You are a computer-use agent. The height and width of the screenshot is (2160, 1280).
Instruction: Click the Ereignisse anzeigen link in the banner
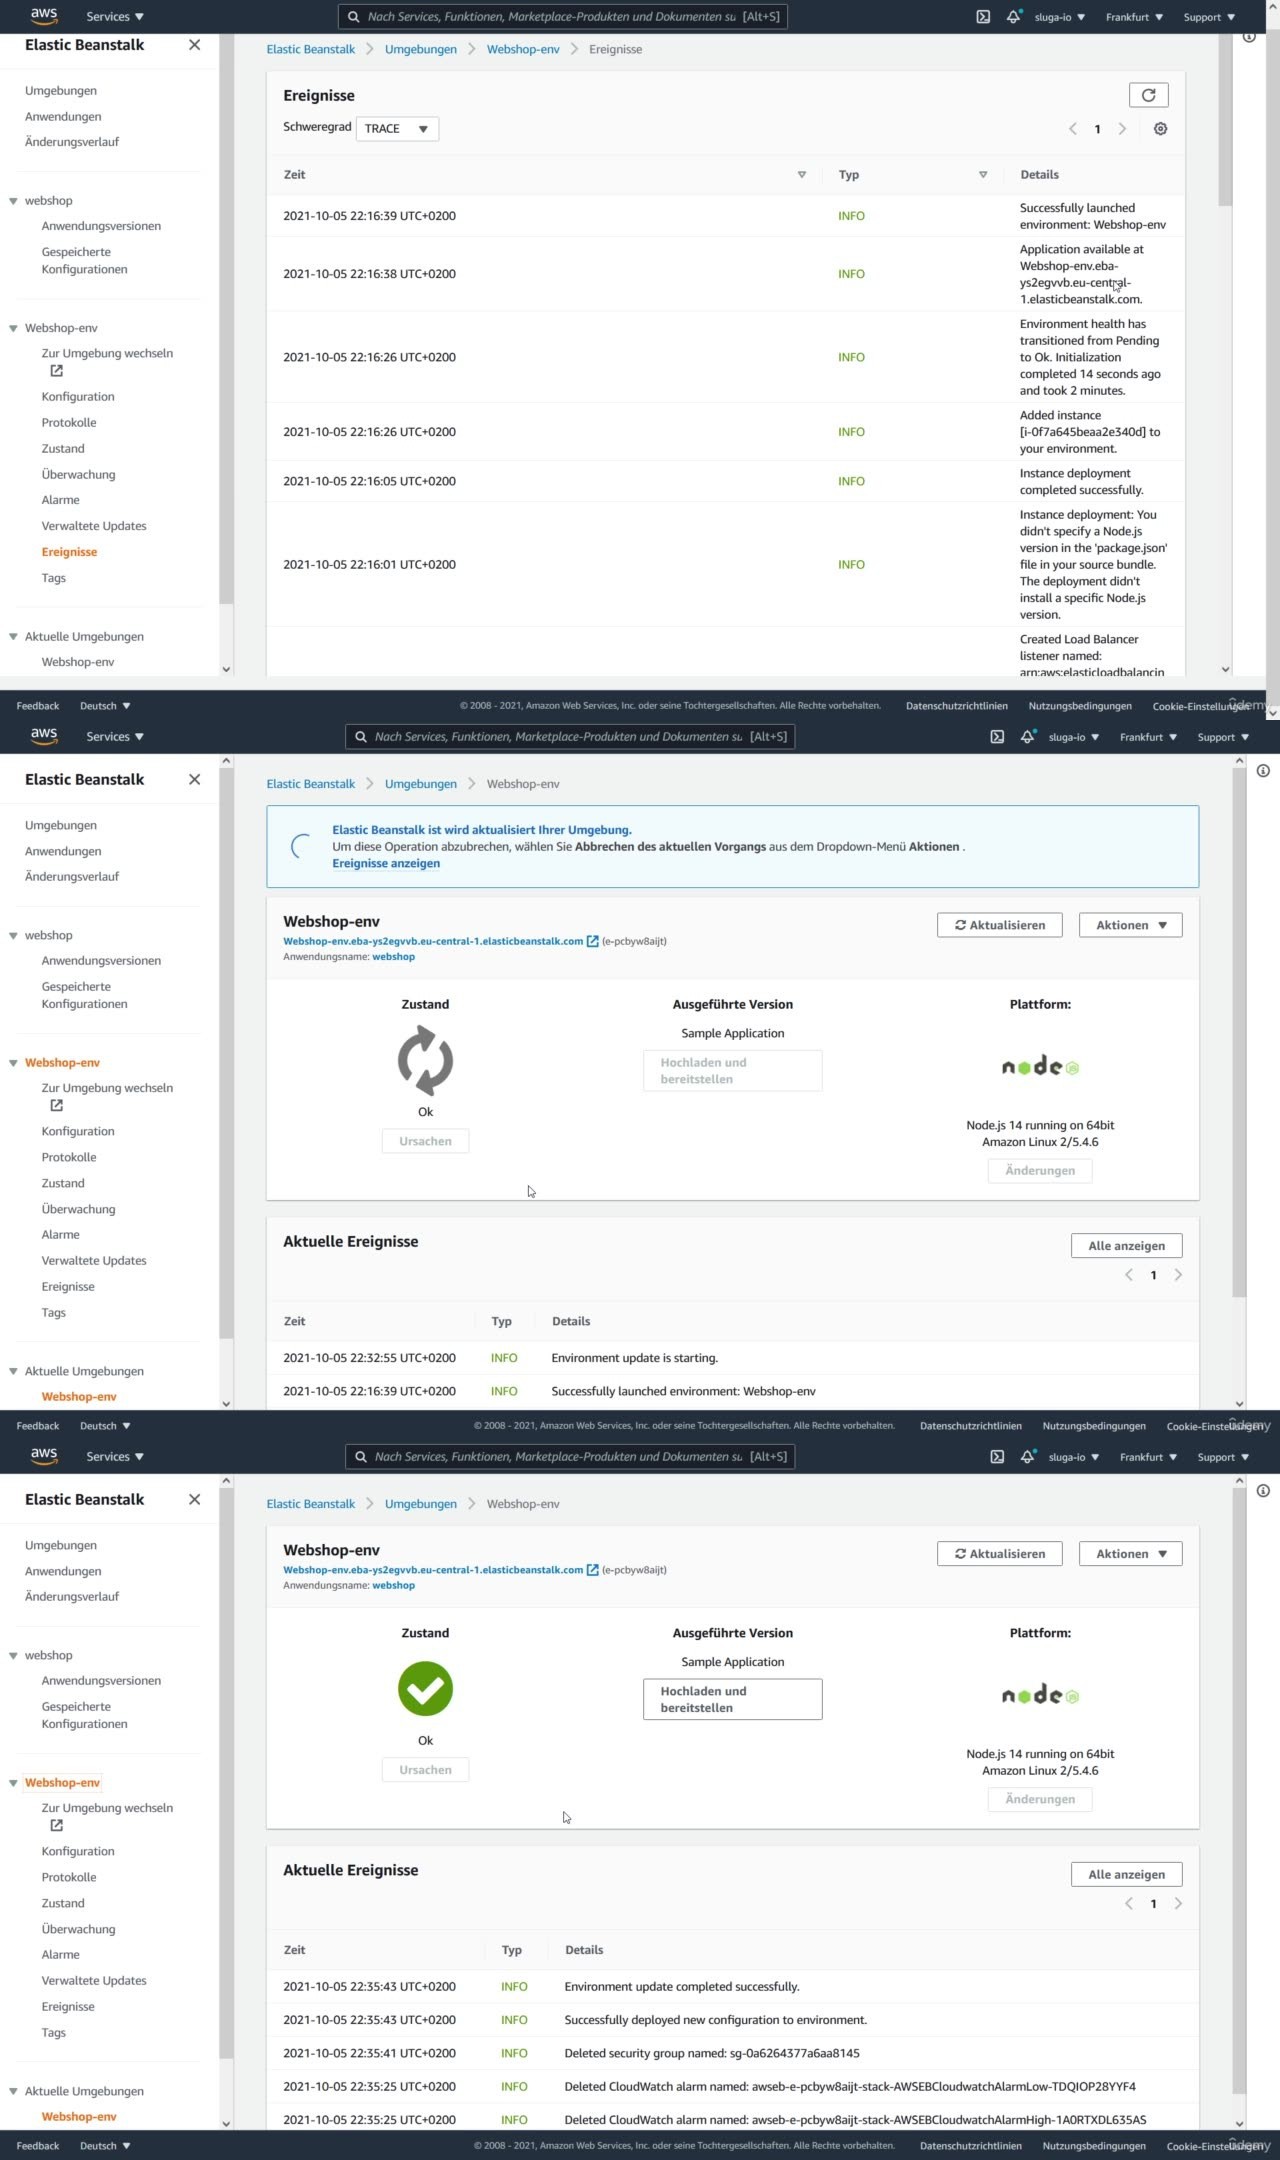pos(386,864)
